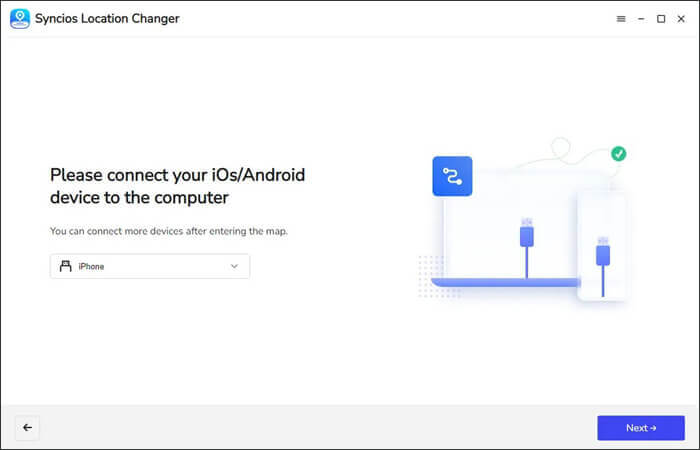Maximize the Syncios Location Changer window
This screenshot has width=700, height=450.
click(x=661, y=19)
